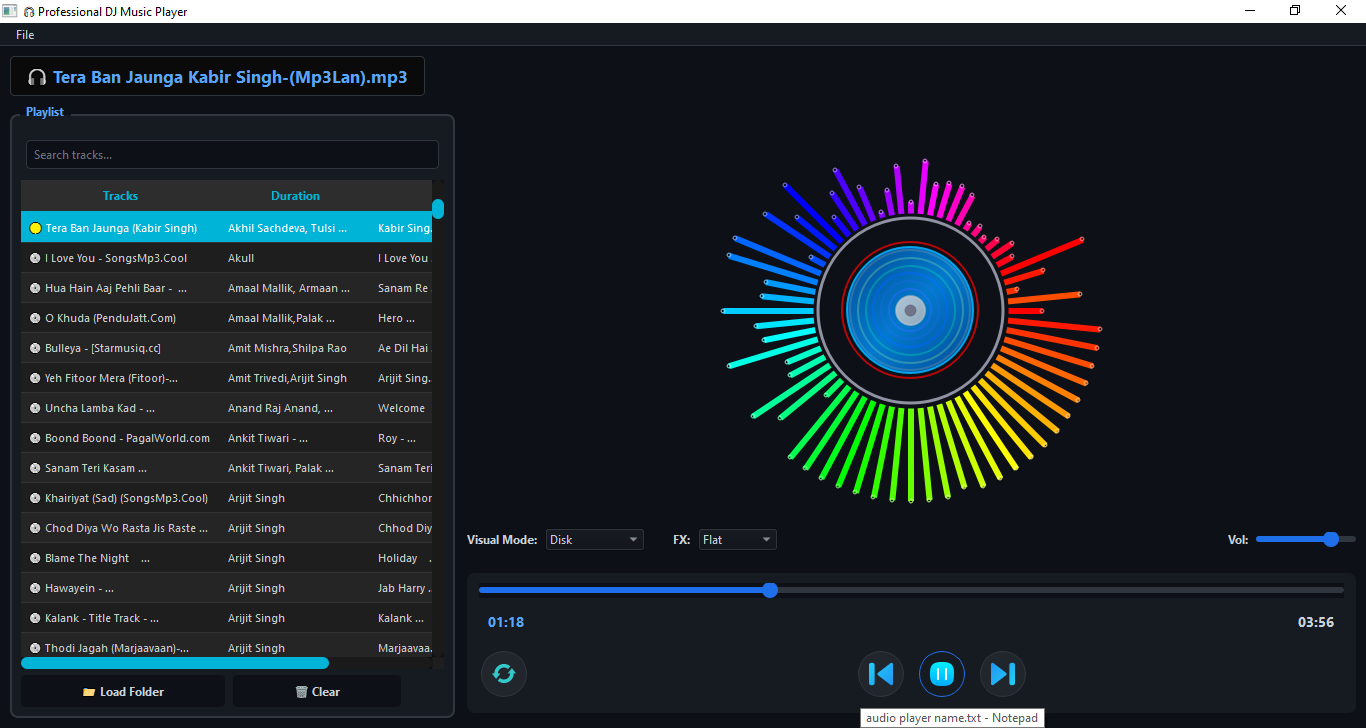Screen dimensions: 1366x728
Task: Select artist "Amit Mishra,Shilpa Rao"
Action: (287, 348)
